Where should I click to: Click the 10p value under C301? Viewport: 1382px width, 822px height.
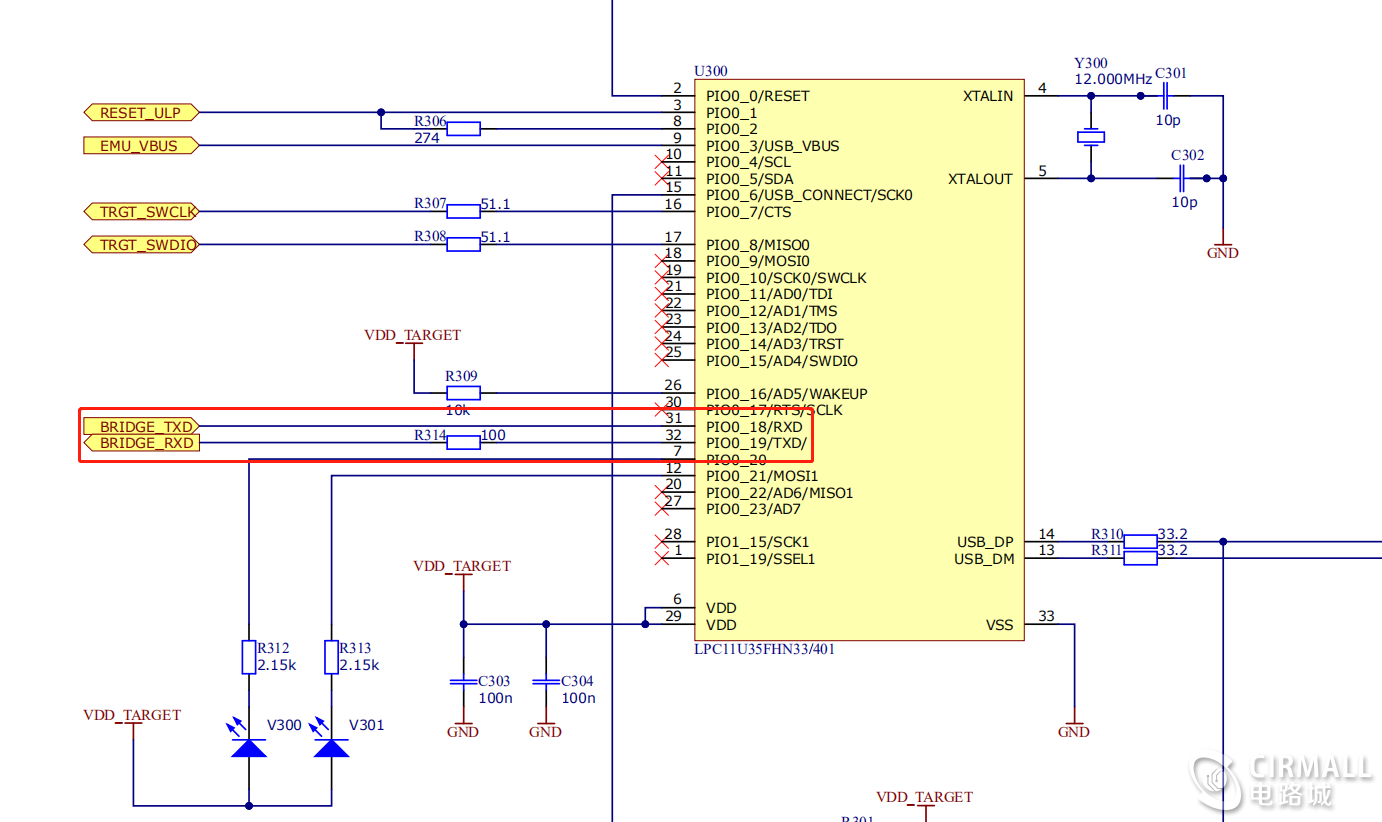pos(1168,119)
